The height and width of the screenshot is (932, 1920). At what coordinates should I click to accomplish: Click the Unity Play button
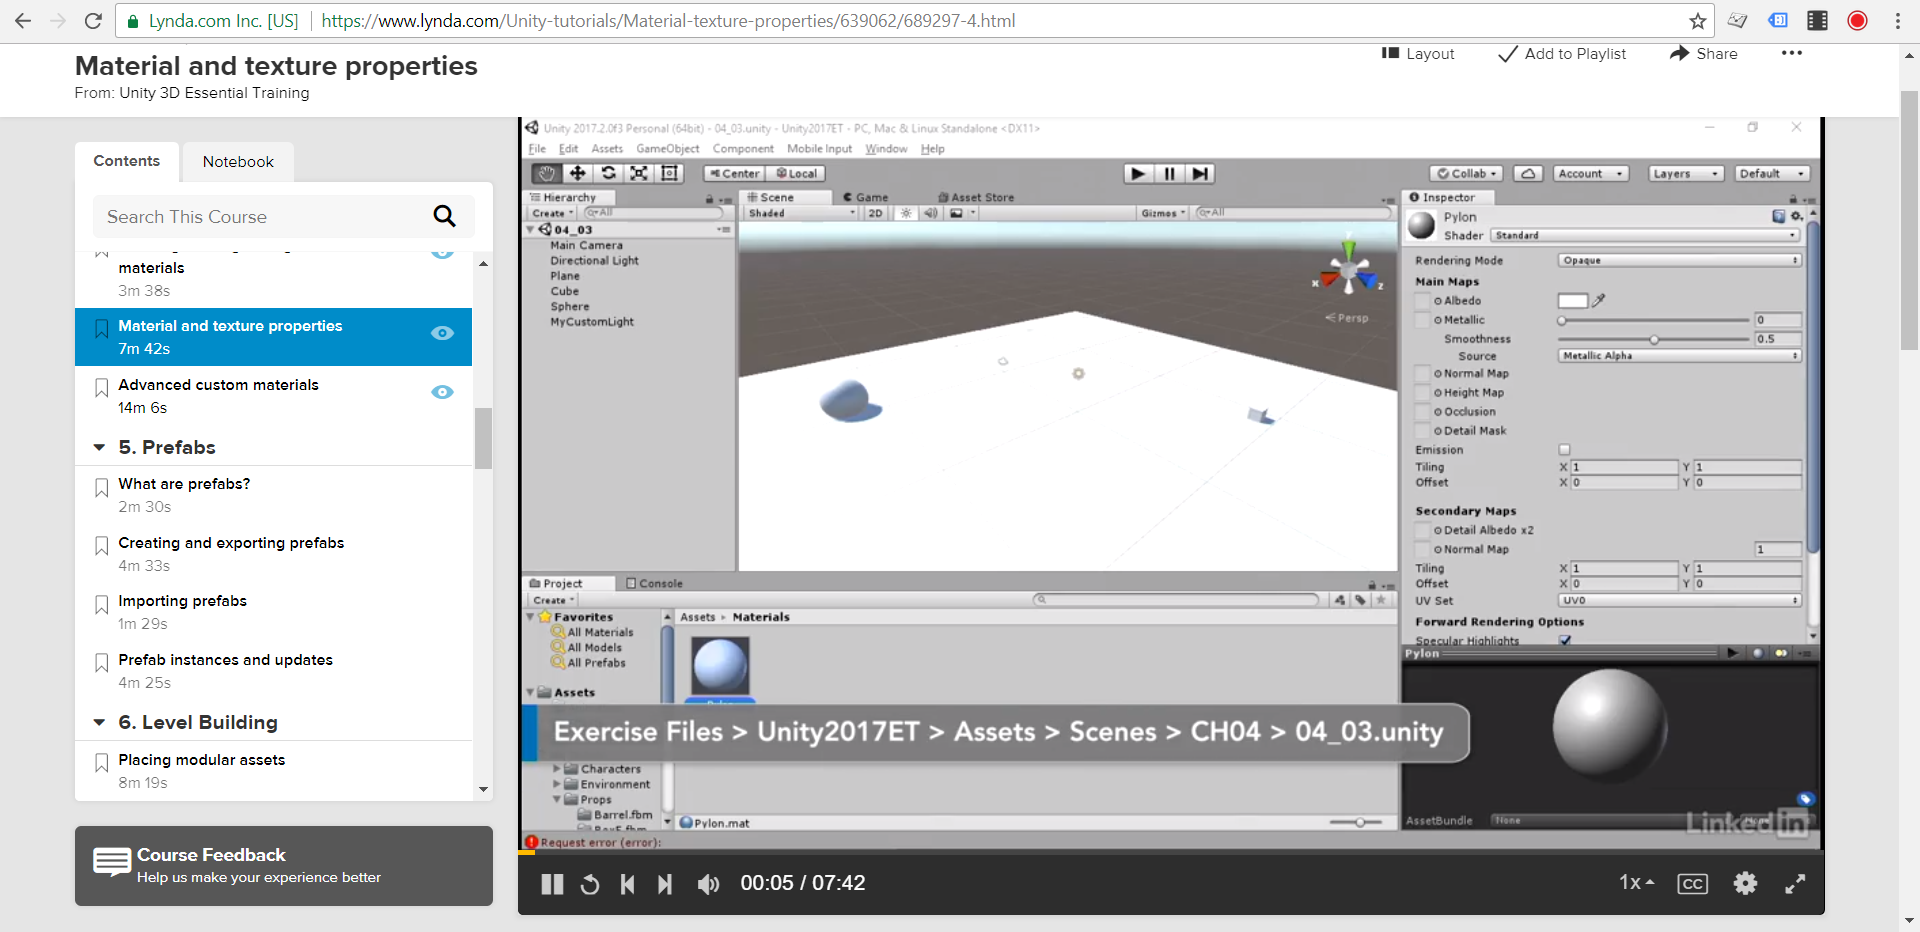point(1138,173)
